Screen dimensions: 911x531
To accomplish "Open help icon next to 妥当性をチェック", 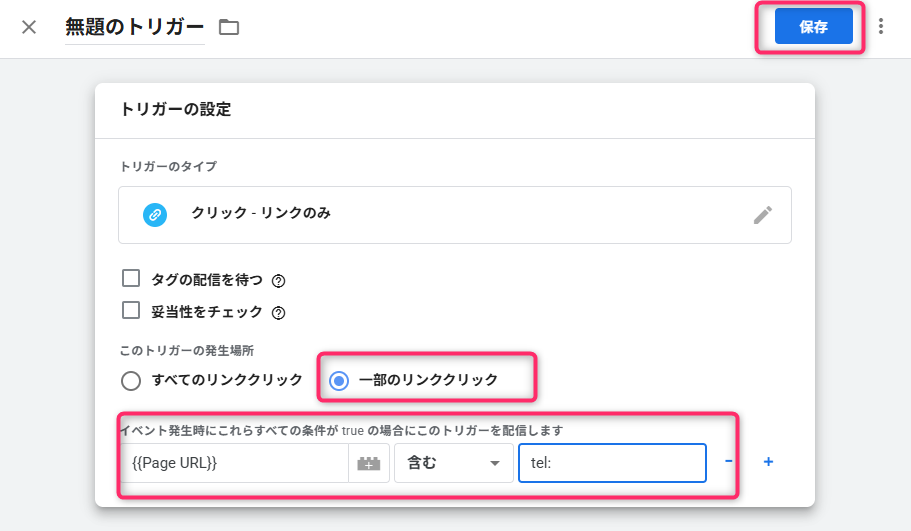I will pyautogui.click(x=279, y=313).
